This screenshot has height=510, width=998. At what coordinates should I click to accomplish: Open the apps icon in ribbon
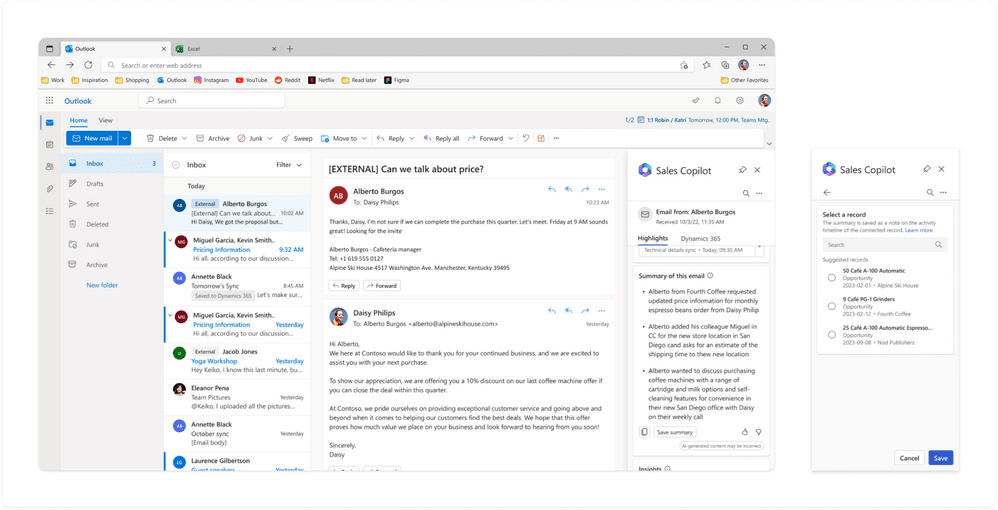(541, 138)
